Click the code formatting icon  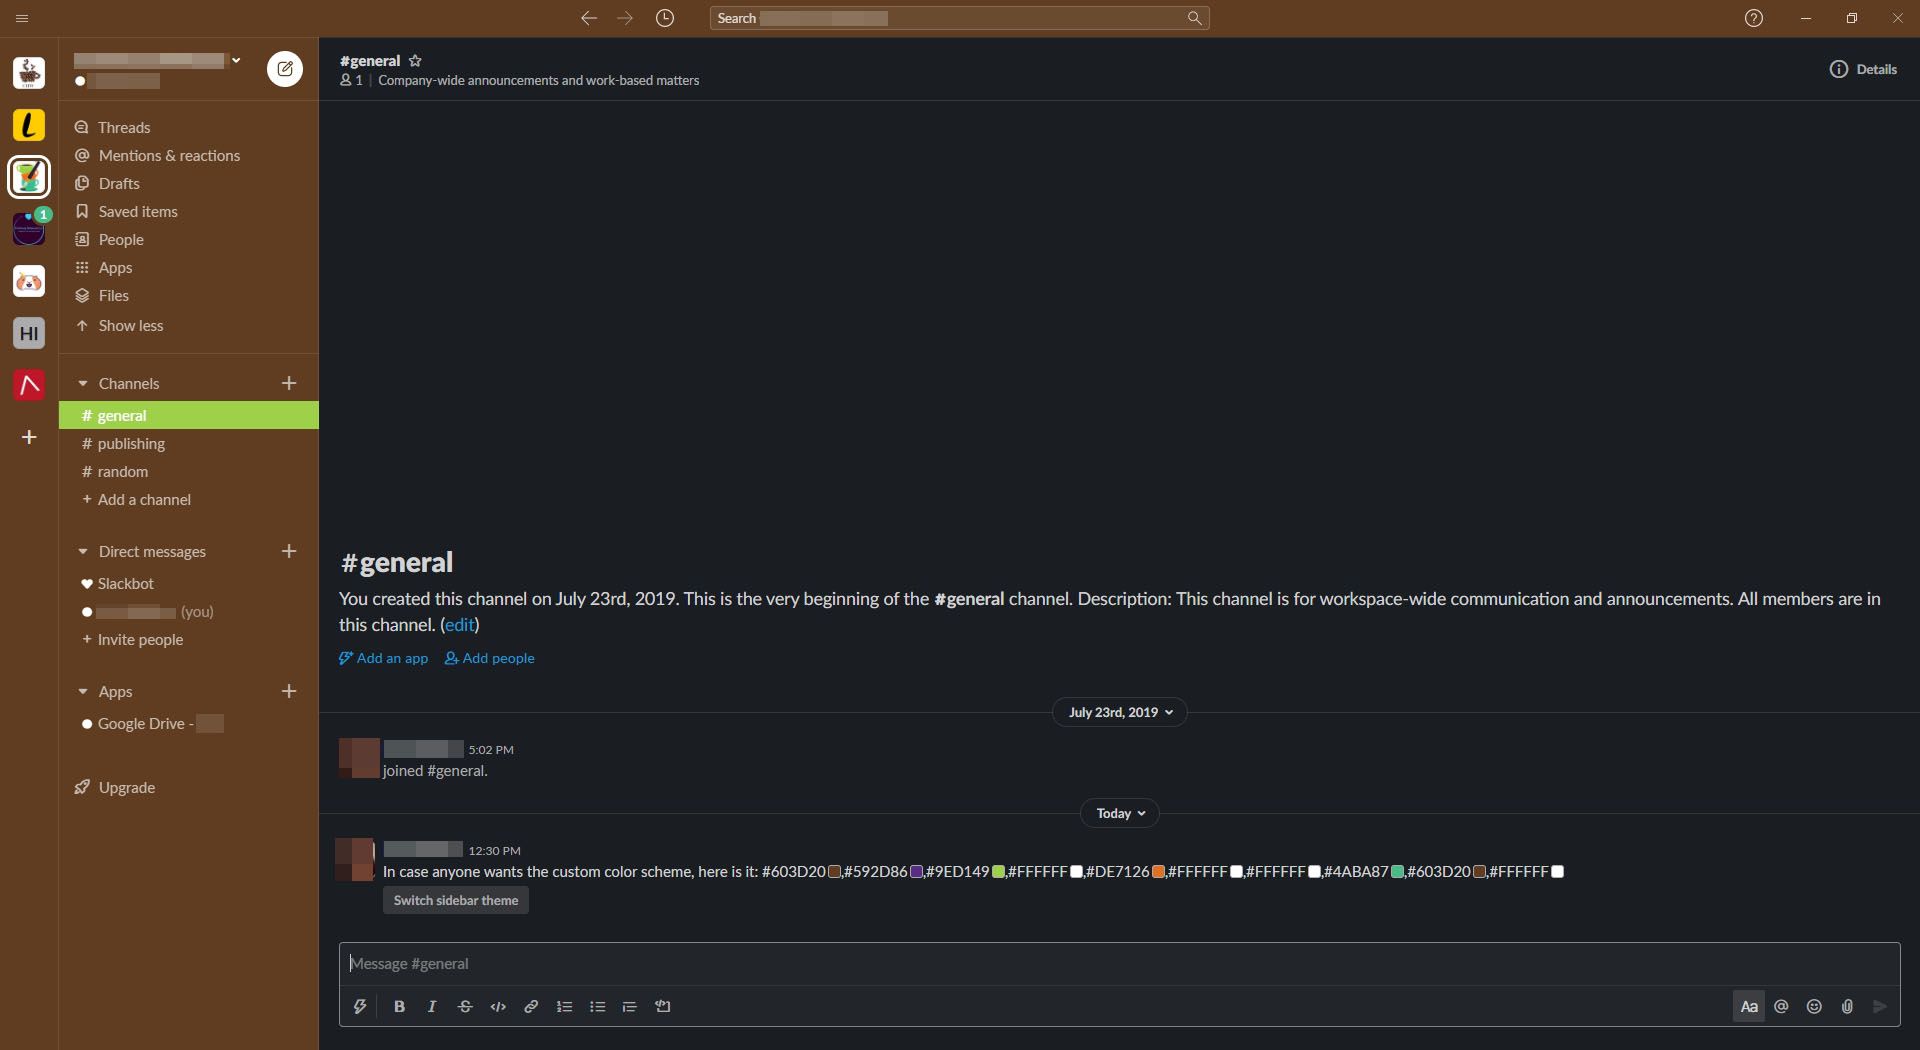tap(498, 1007)
